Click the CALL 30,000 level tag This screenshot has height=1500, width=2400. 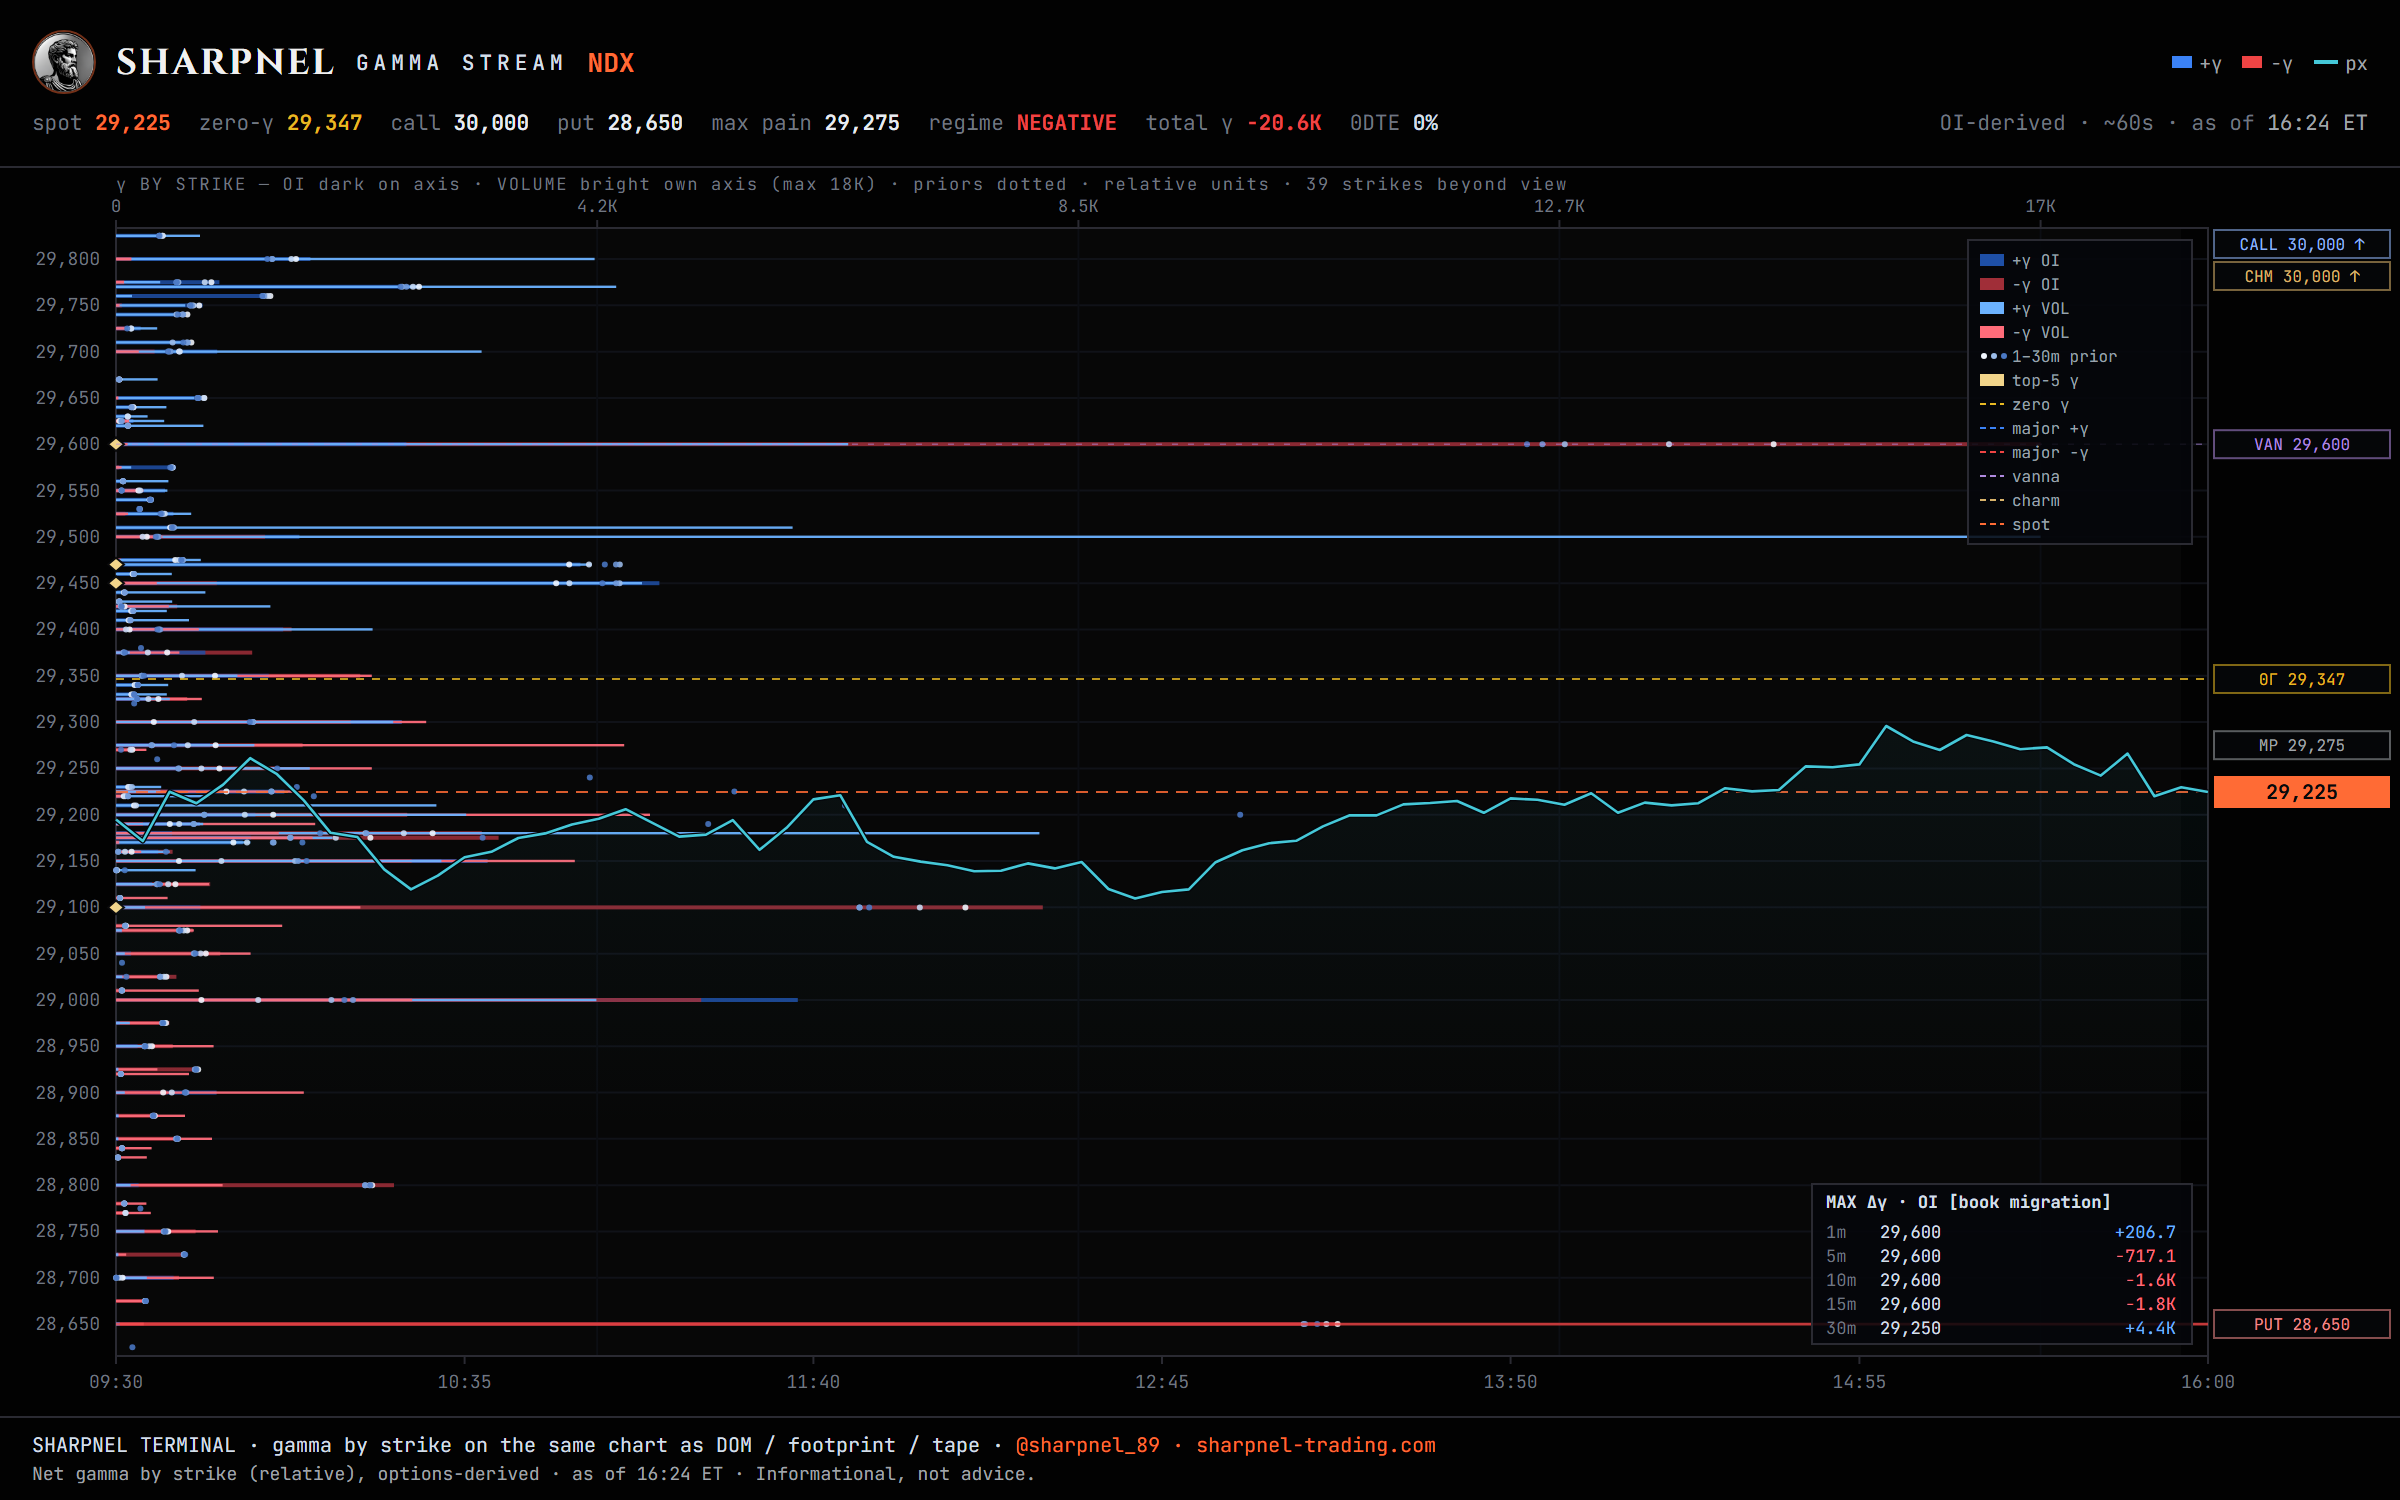coord(2301,244)
